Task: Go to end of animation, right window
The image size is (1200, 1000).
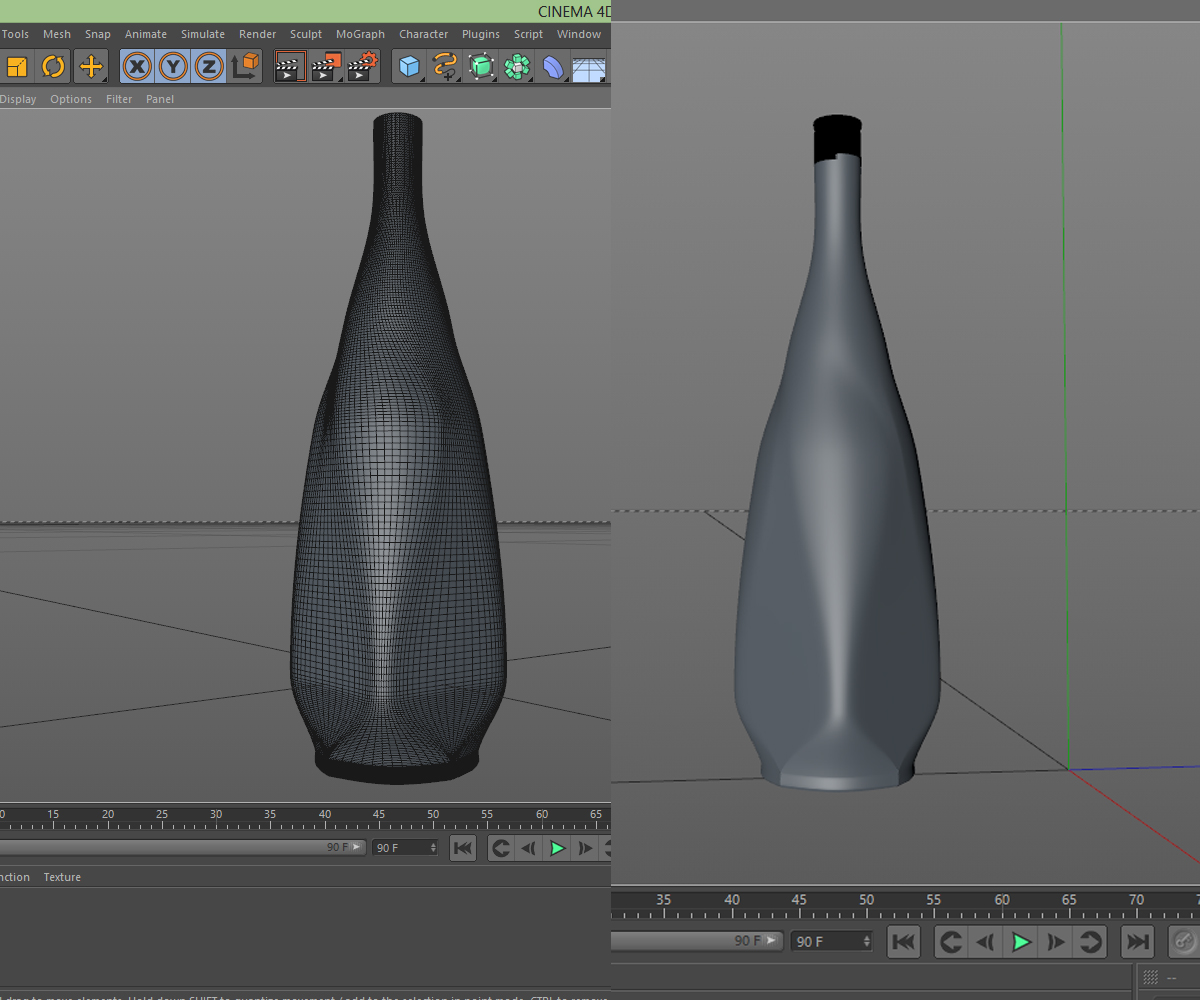Action: [1138, 942]
